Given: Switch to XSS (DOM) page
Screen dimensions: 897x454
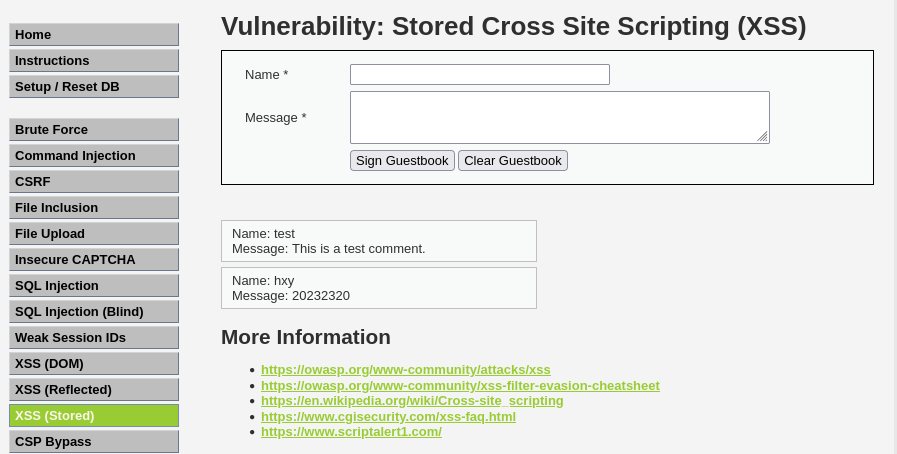Looking at the screenshot, I should coord(94,364).
